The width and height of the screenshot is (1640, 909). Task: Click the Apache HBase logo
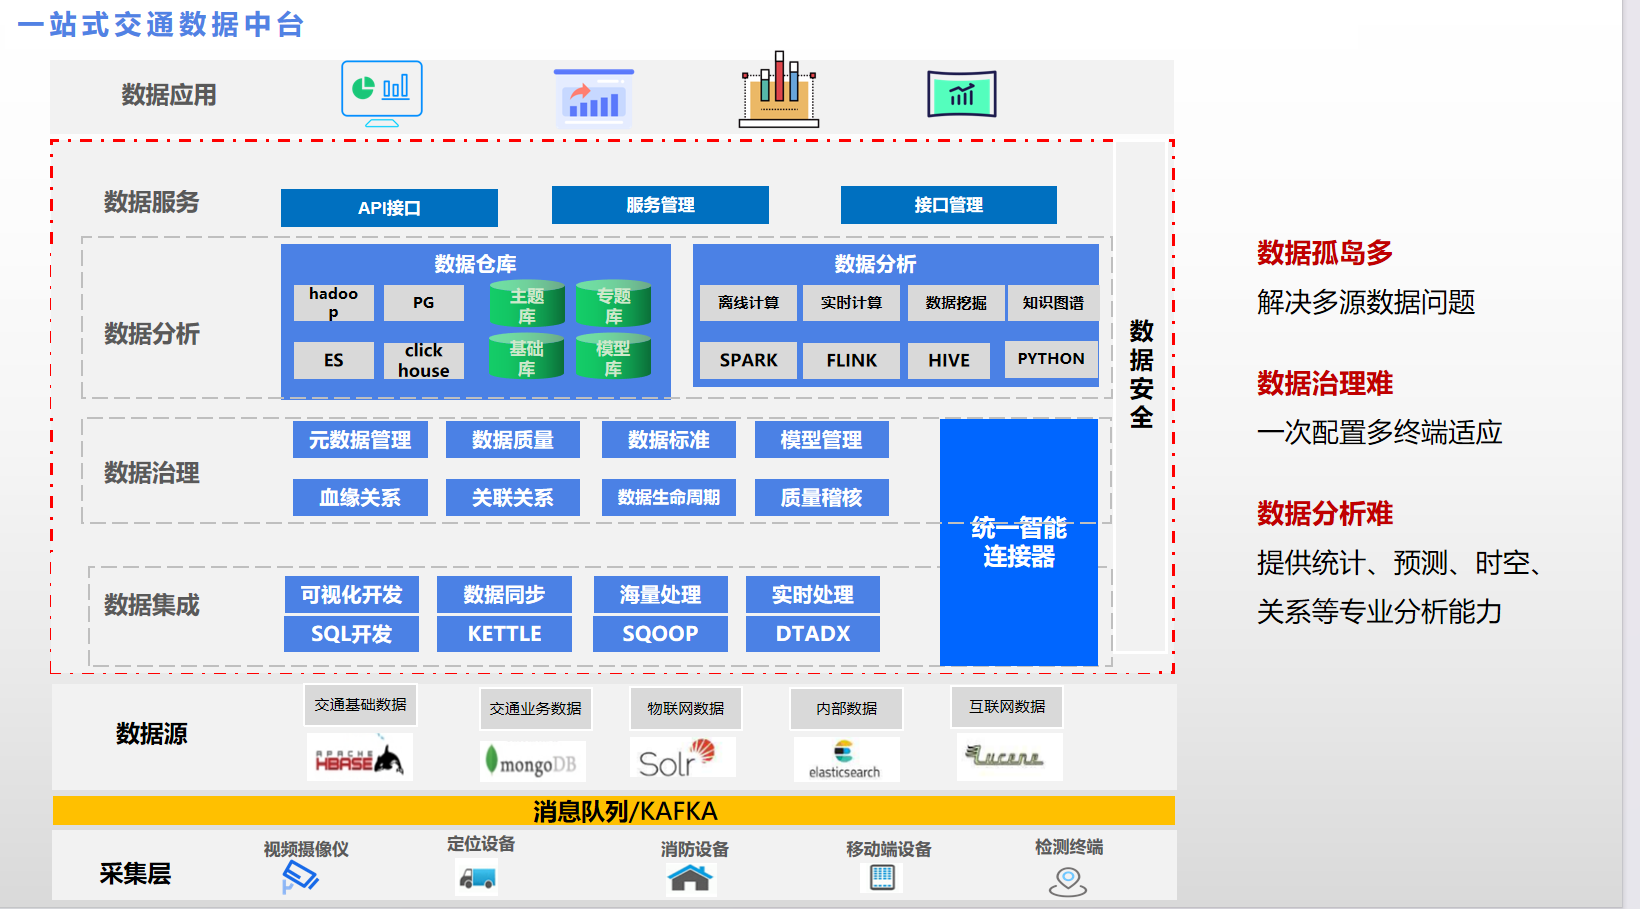[359, 758]
